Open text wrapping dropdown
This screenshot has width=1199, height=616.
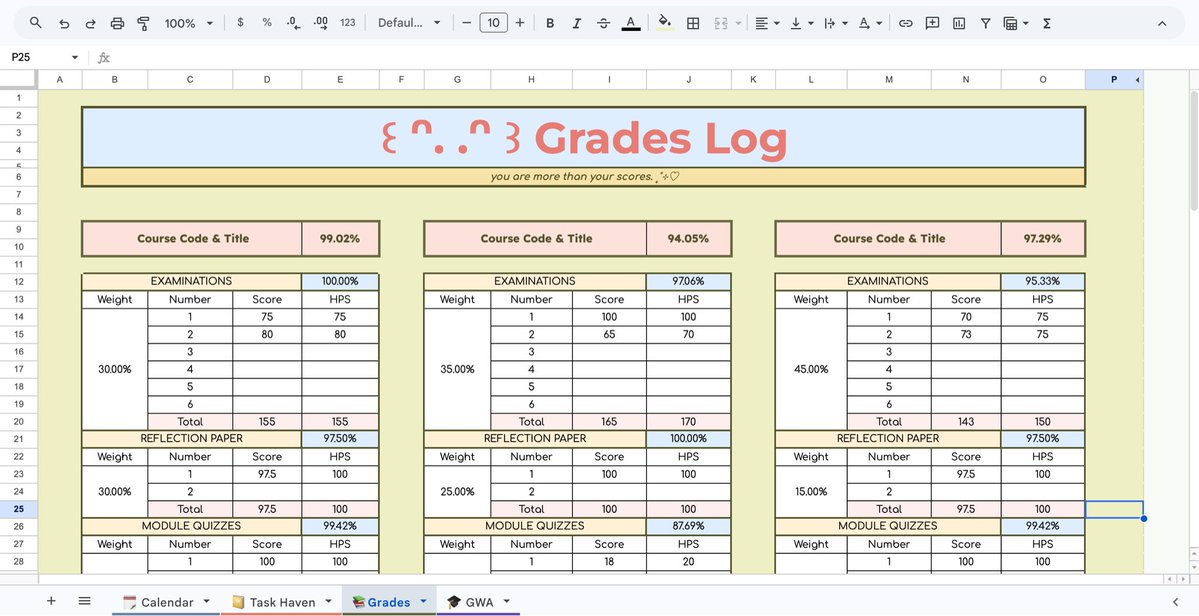pos(836,23)
